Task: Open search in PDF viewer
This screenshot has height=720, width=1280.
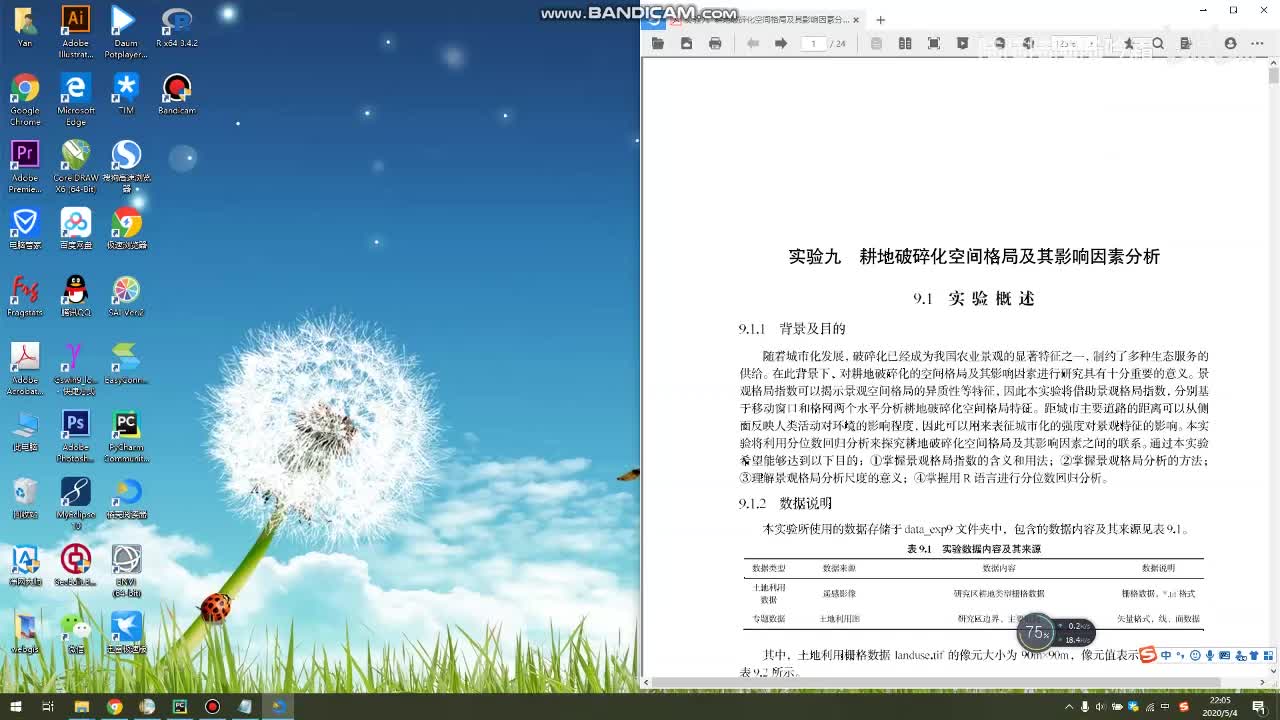Action: pos(1158,44)
